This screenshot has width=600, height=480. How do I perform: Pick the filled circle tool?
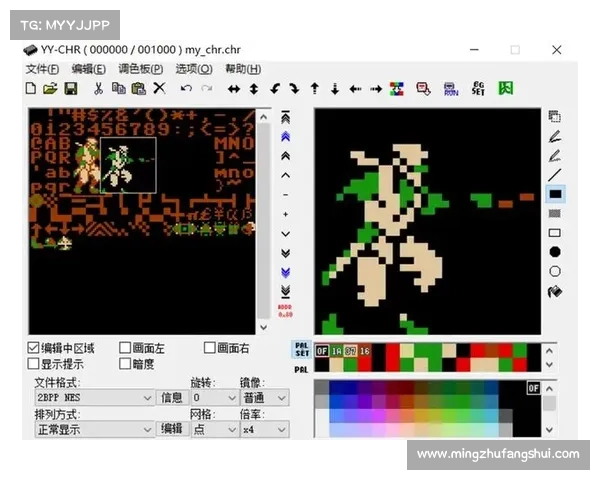(x=555, y=252)
